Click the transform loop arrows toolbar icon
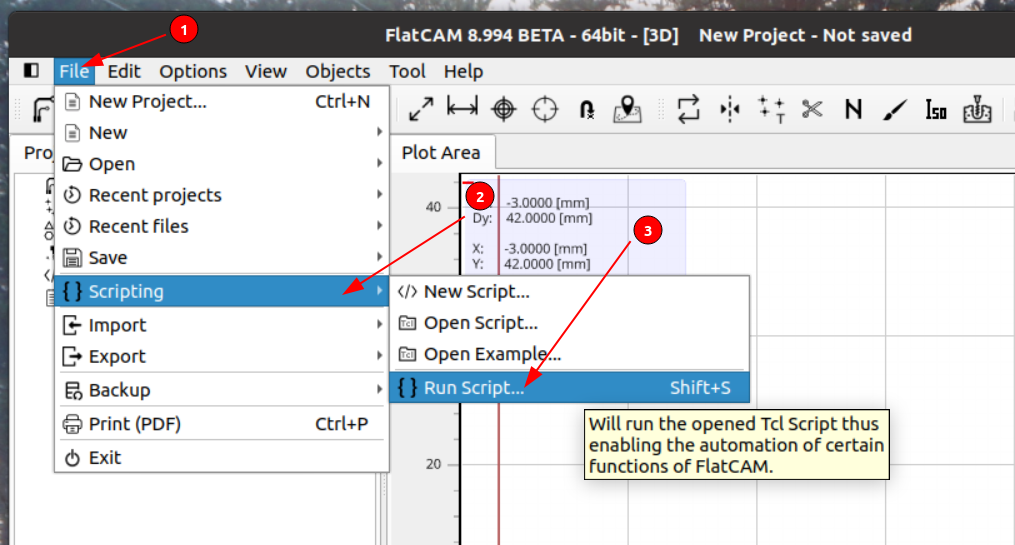 click(x=688, y=109)
